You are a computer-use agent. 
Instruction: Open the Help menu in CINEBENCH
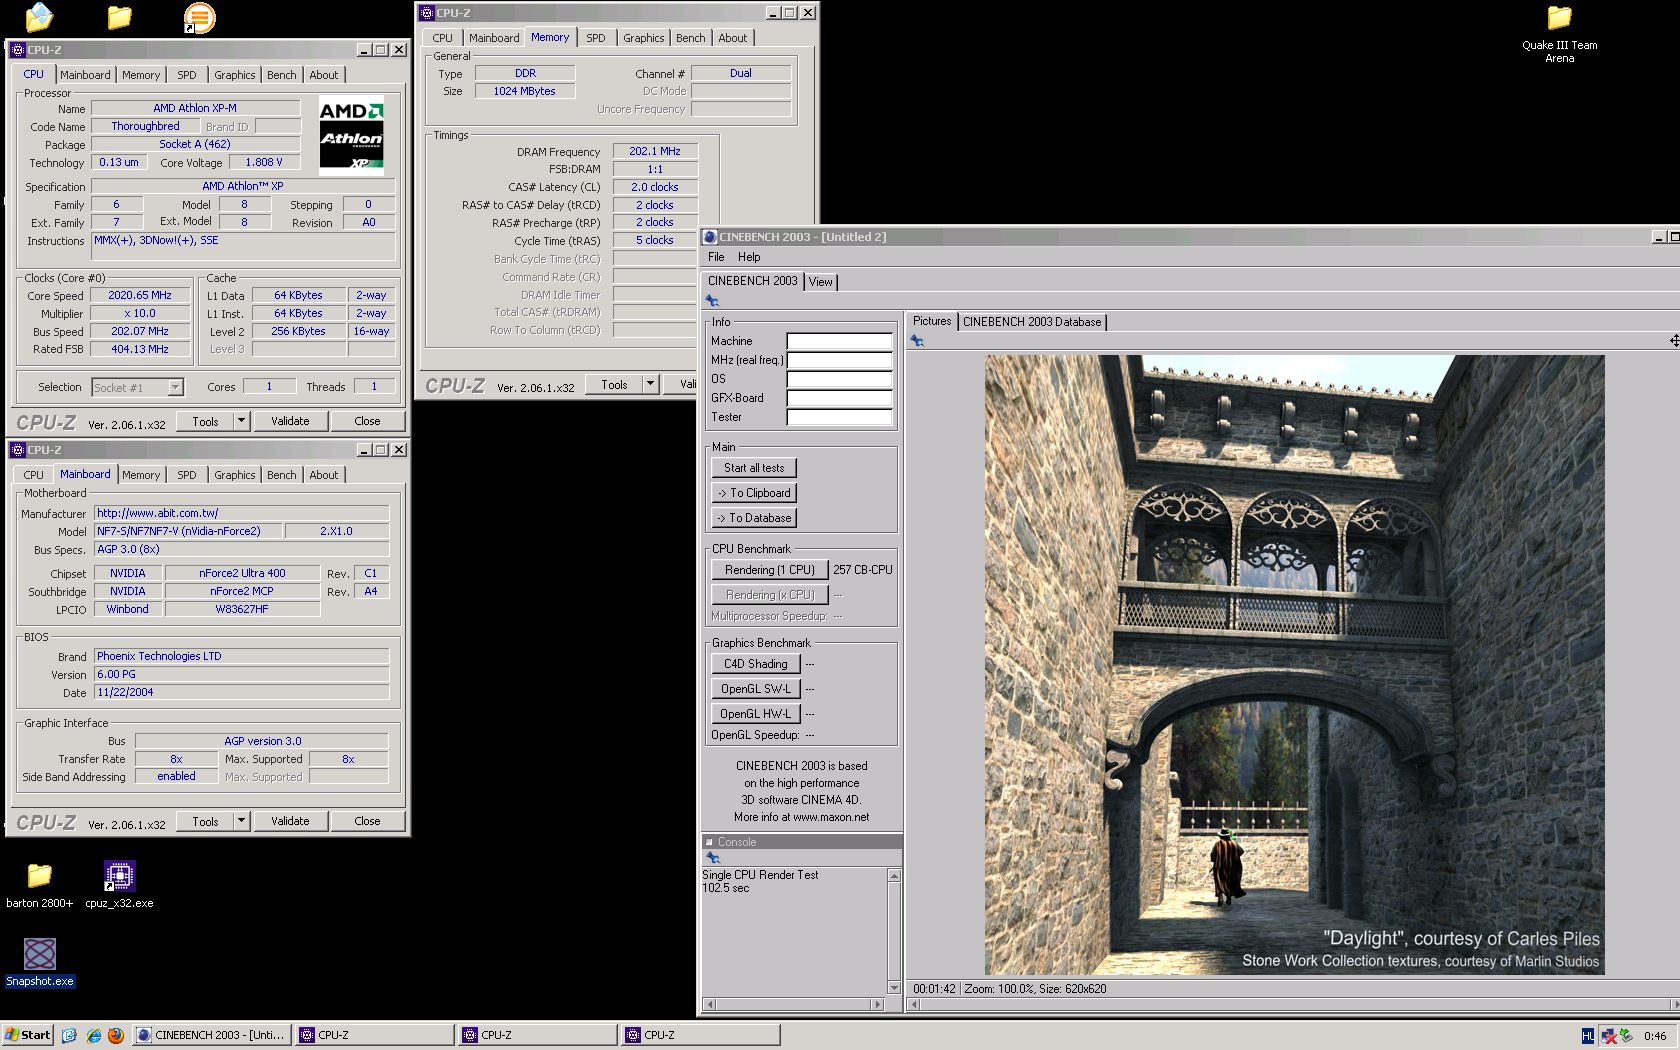tap(749, 257)
